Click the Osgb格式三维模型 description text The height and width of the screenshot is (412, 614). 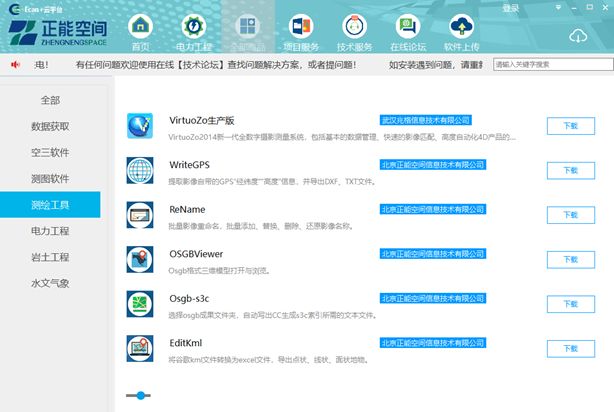tap(219, 271)
